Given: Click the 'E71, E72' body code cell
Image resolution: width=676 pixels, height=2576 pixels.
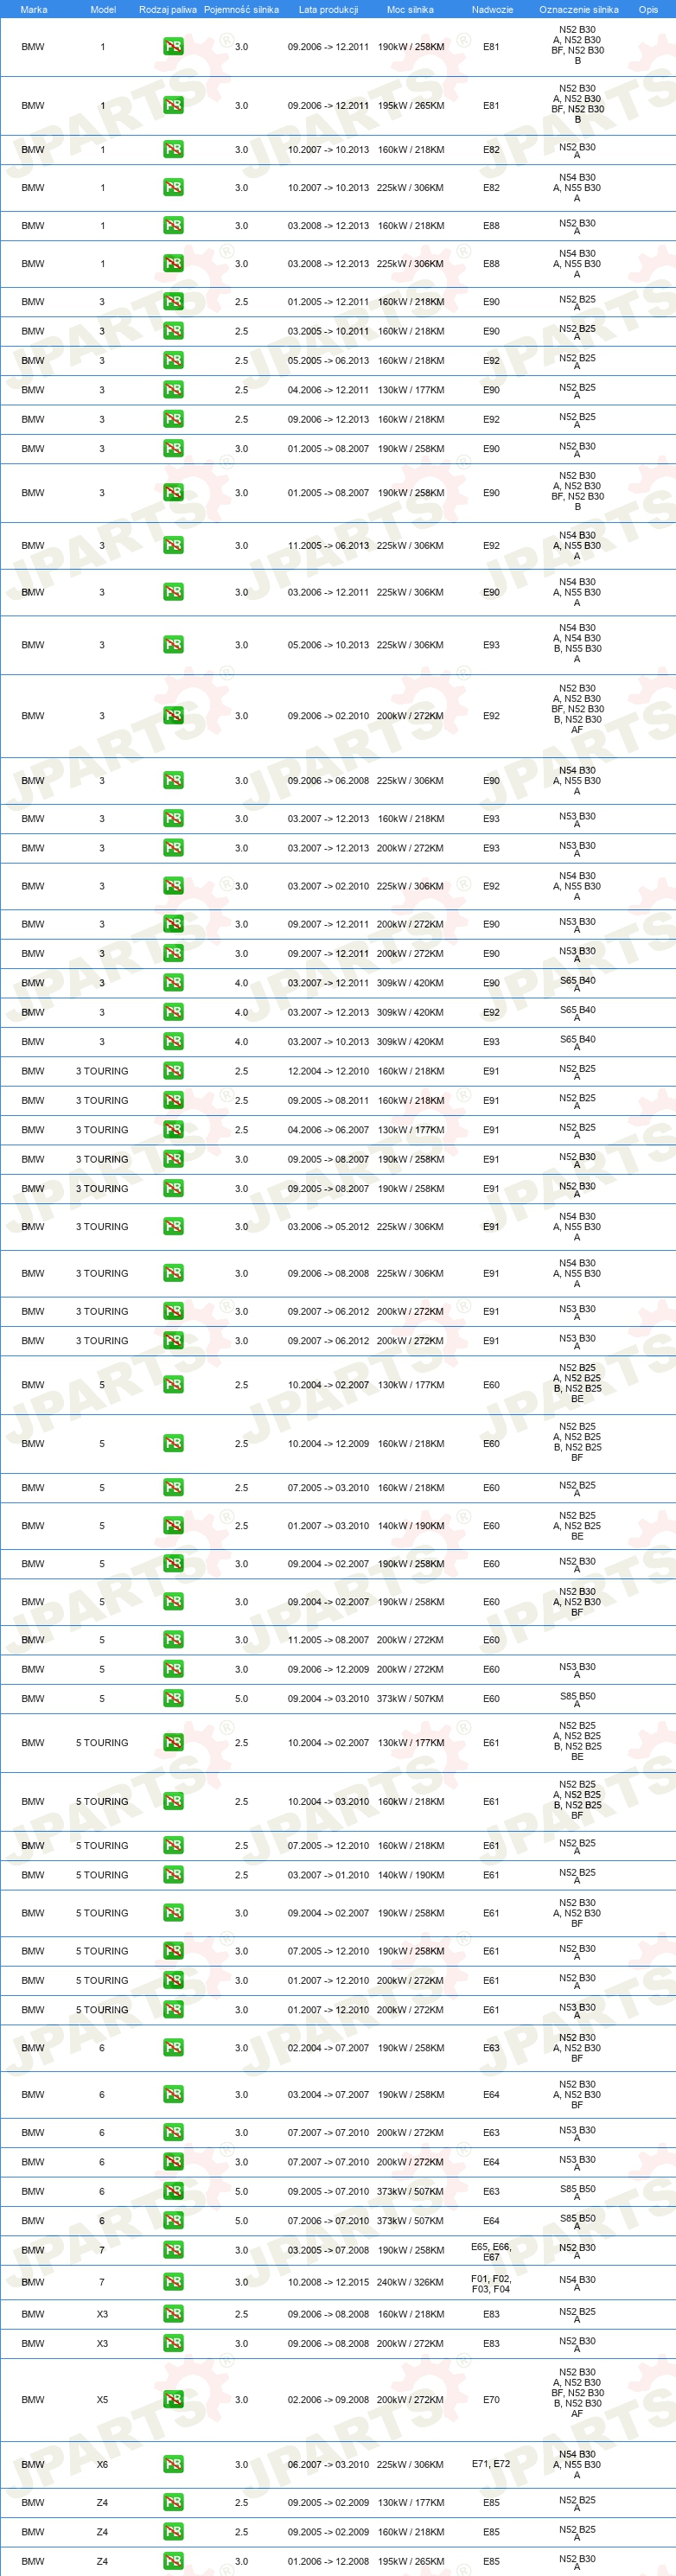Looking at the screenshot, I should tap(491, 2464).
